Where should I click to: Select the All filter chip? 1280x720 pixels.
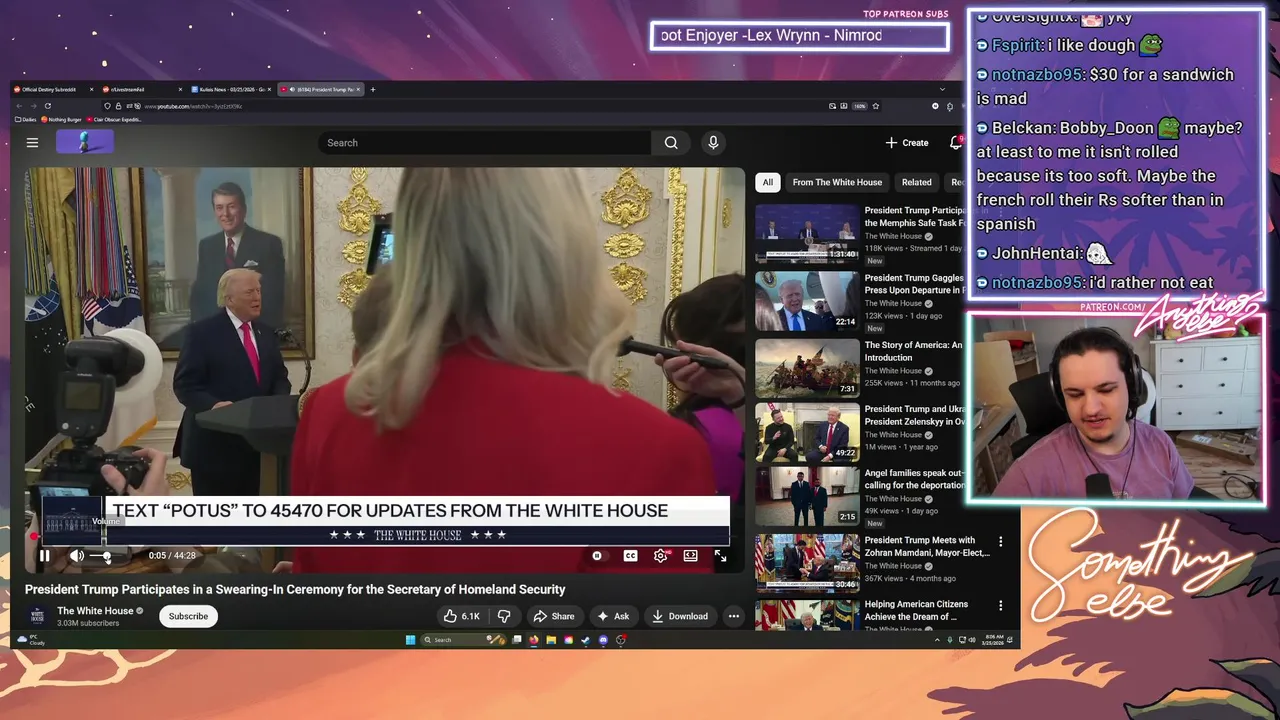pos(767,182)
